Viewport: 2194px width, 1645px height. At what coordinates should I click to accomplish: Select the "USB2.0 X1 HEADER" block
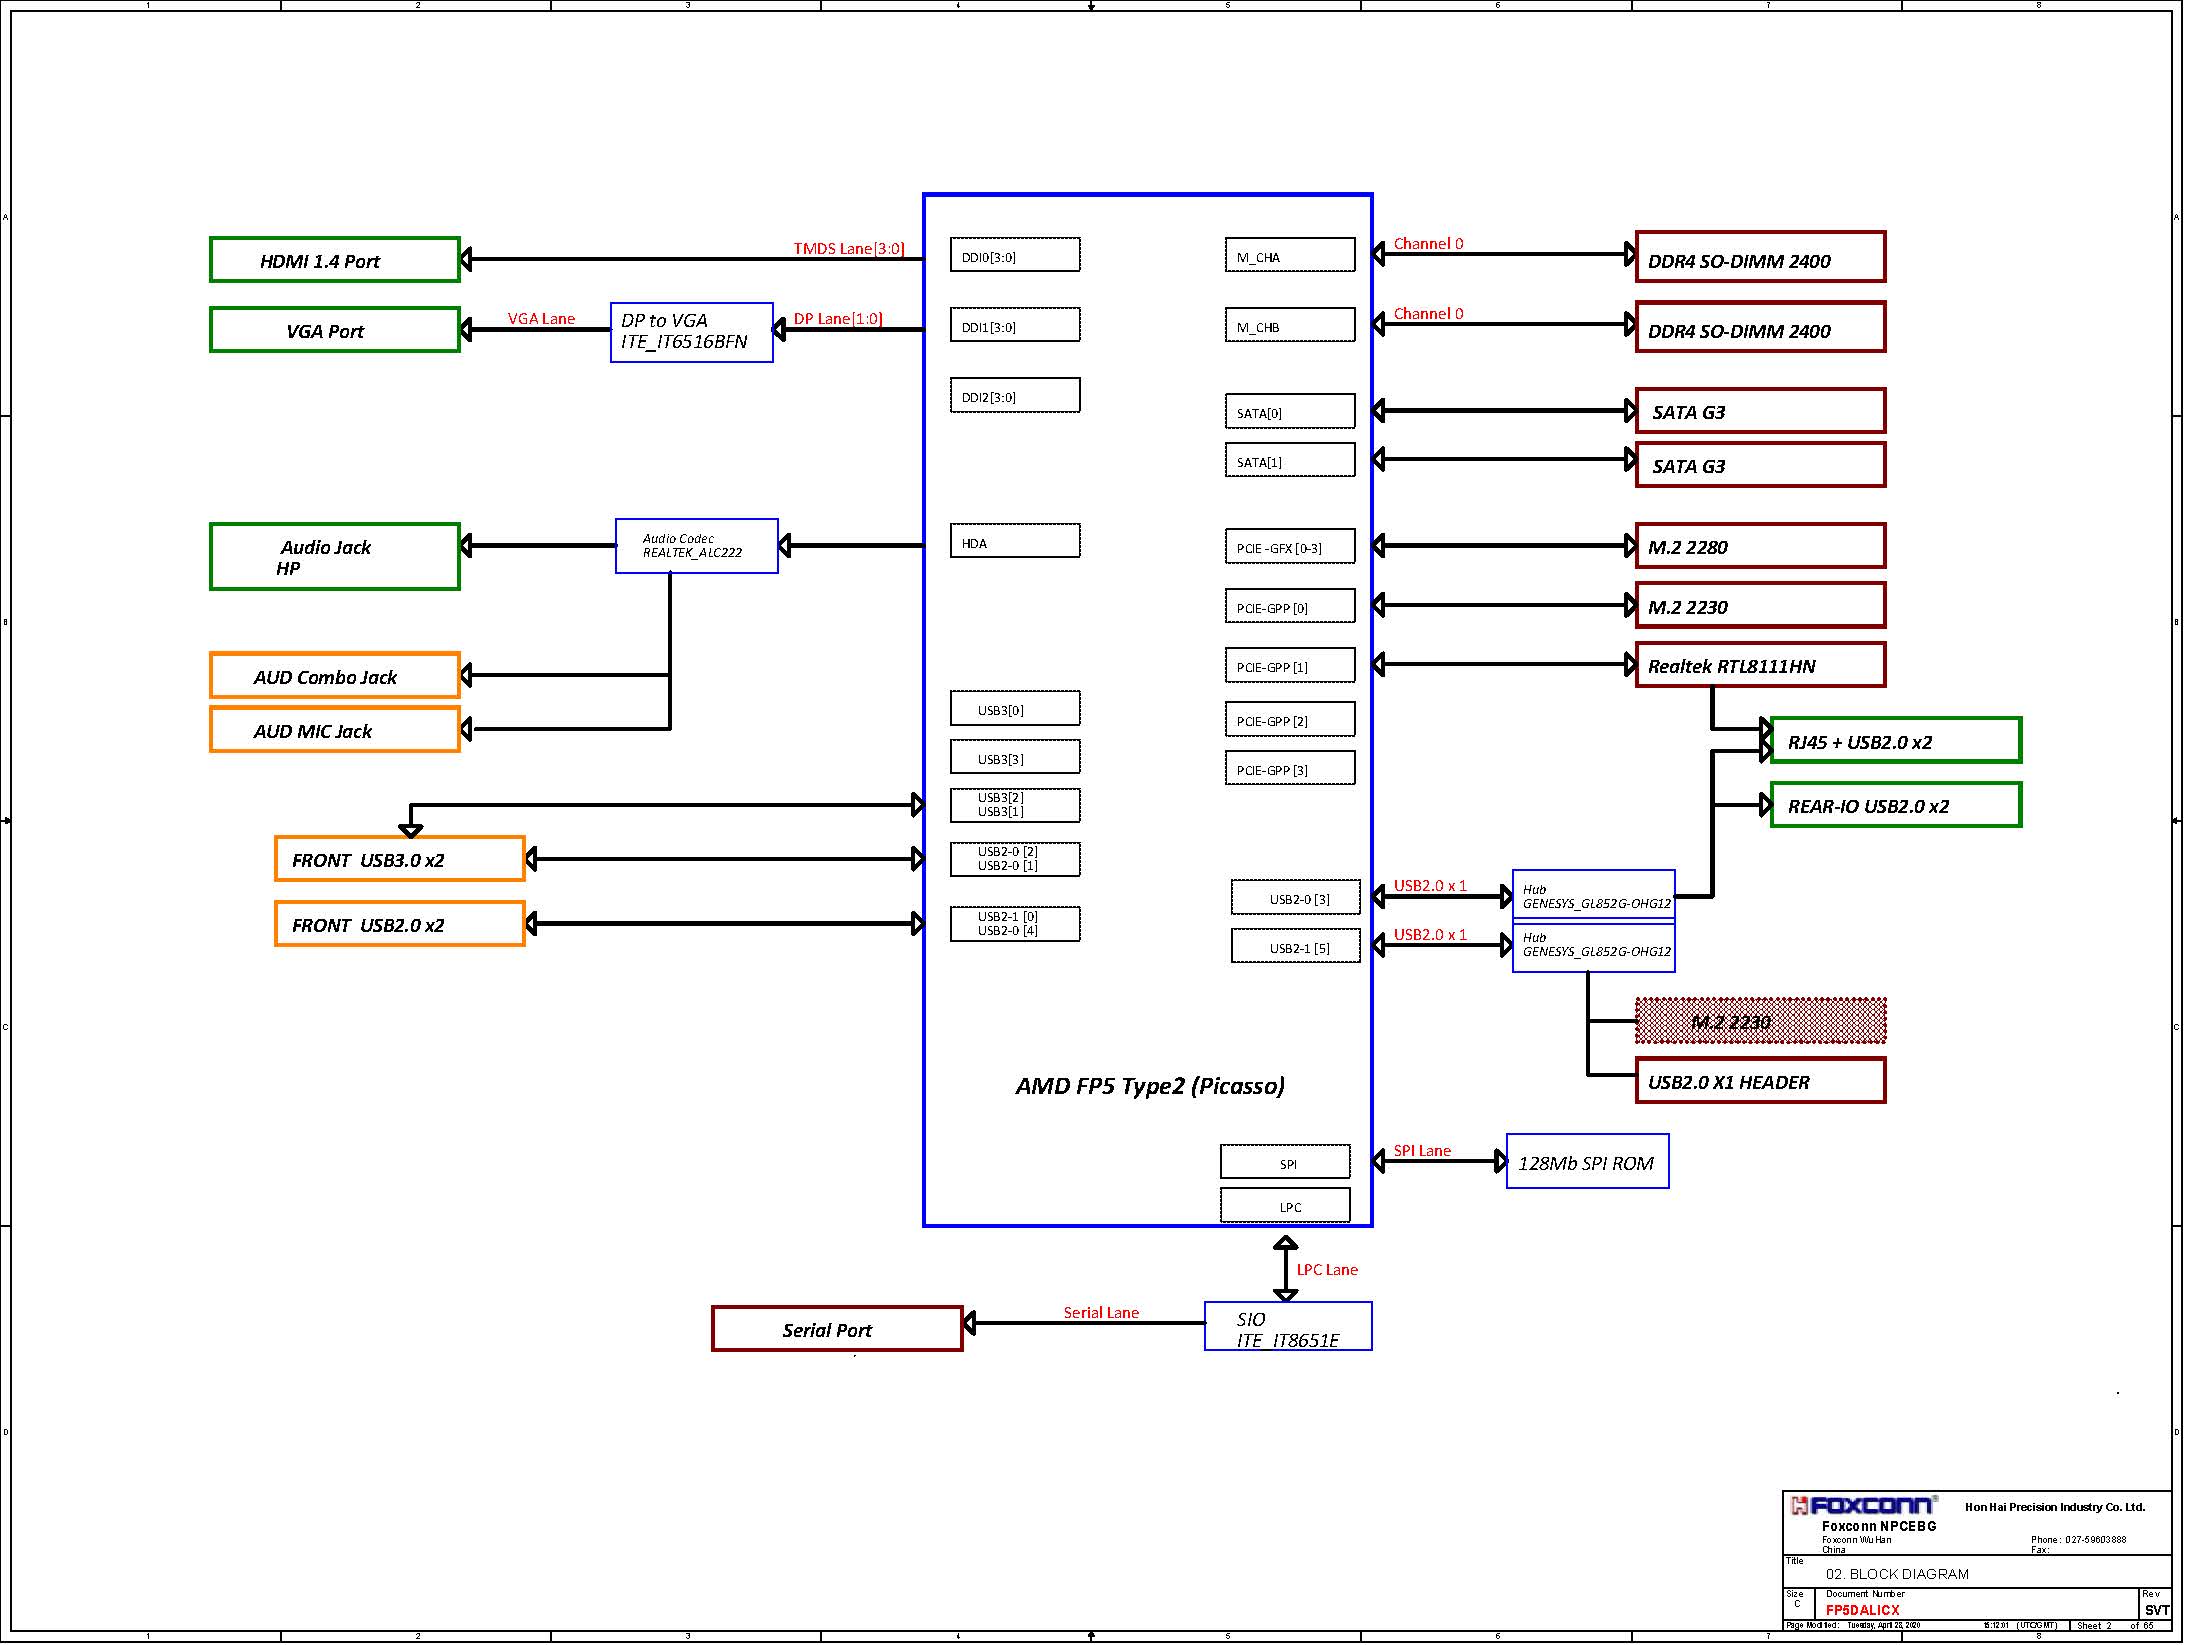point(1761,1081)
